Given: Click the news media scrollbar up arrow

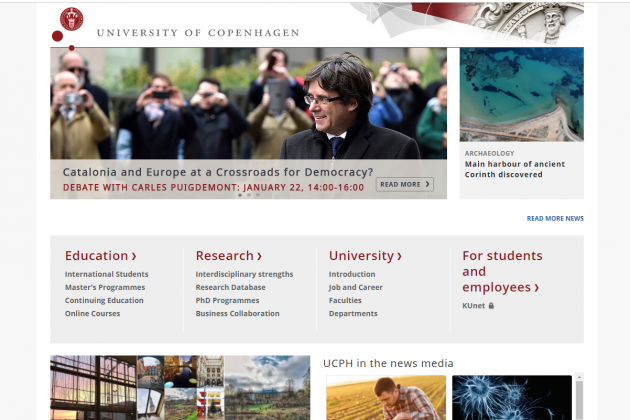Looking at the screenshot, I should [x=579, y=377].
